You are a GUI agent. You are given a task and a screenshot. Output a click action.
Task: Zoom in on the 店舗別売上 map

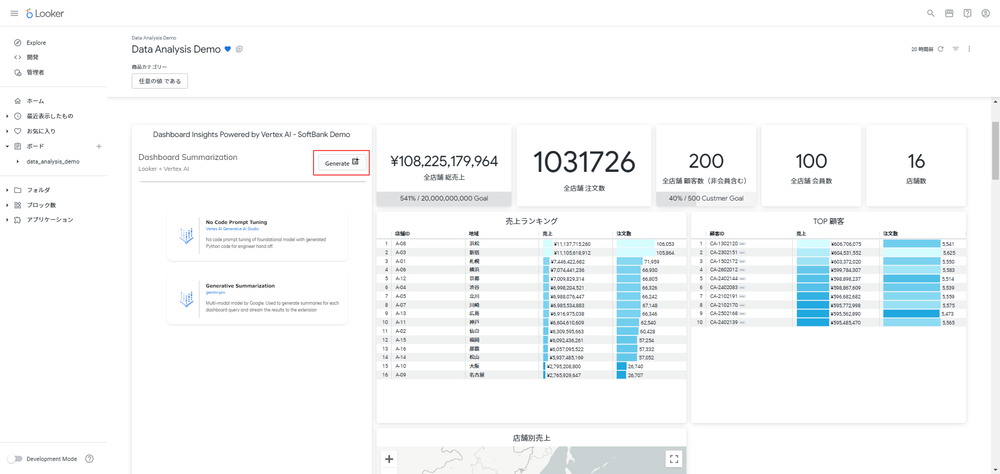coord(390,459)
